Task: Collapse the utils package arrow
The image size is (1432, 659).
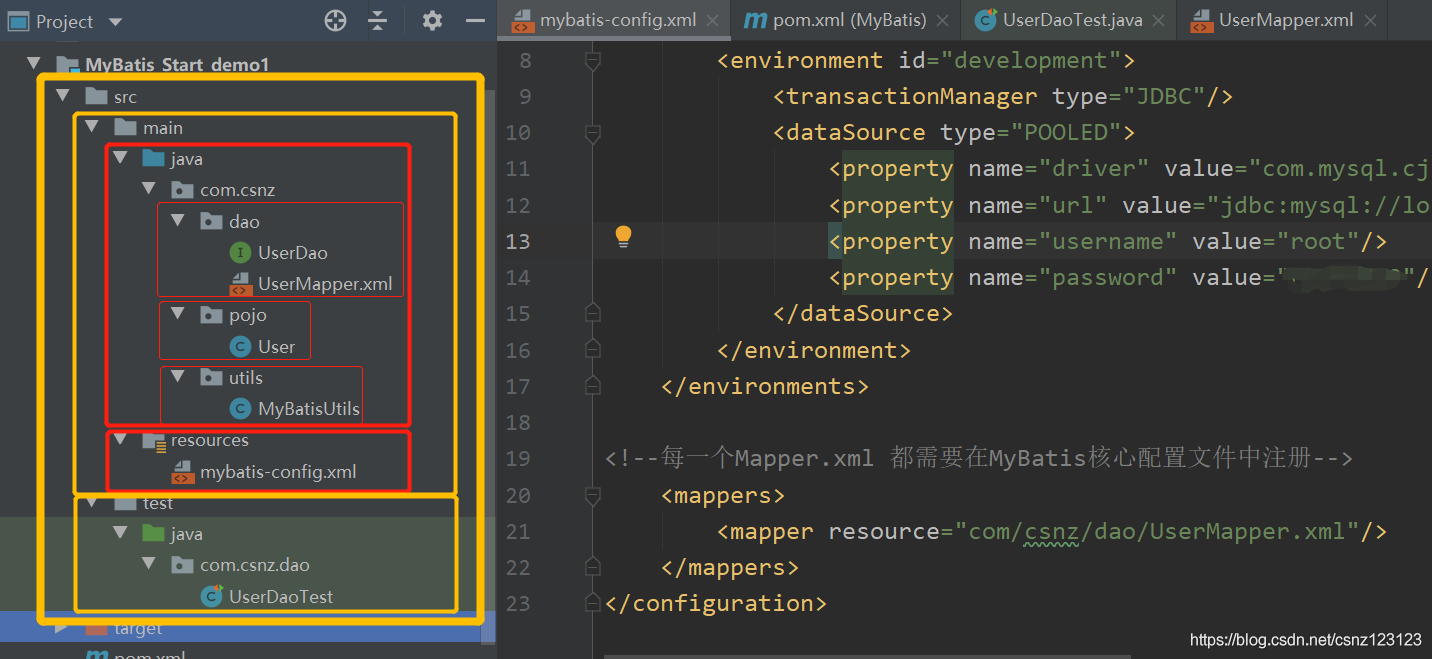Action: [x=178, y=377]
